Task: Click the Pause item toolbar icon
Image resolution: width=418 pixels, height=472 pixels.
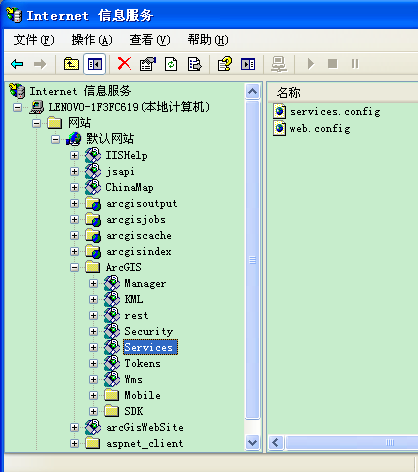Action: [x=355, y=64]
